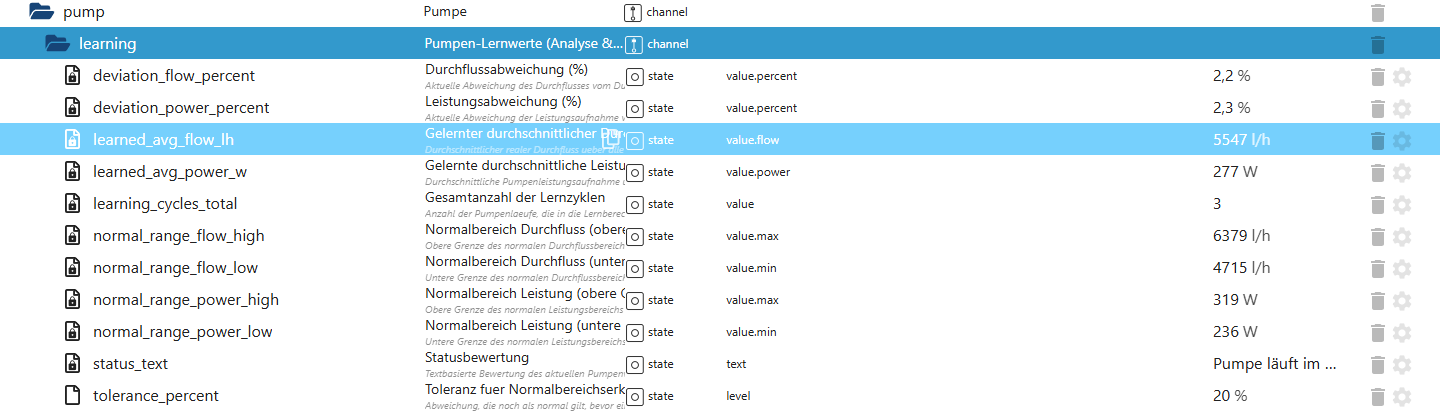Open settings gear for status_text

pos(1402,364)
